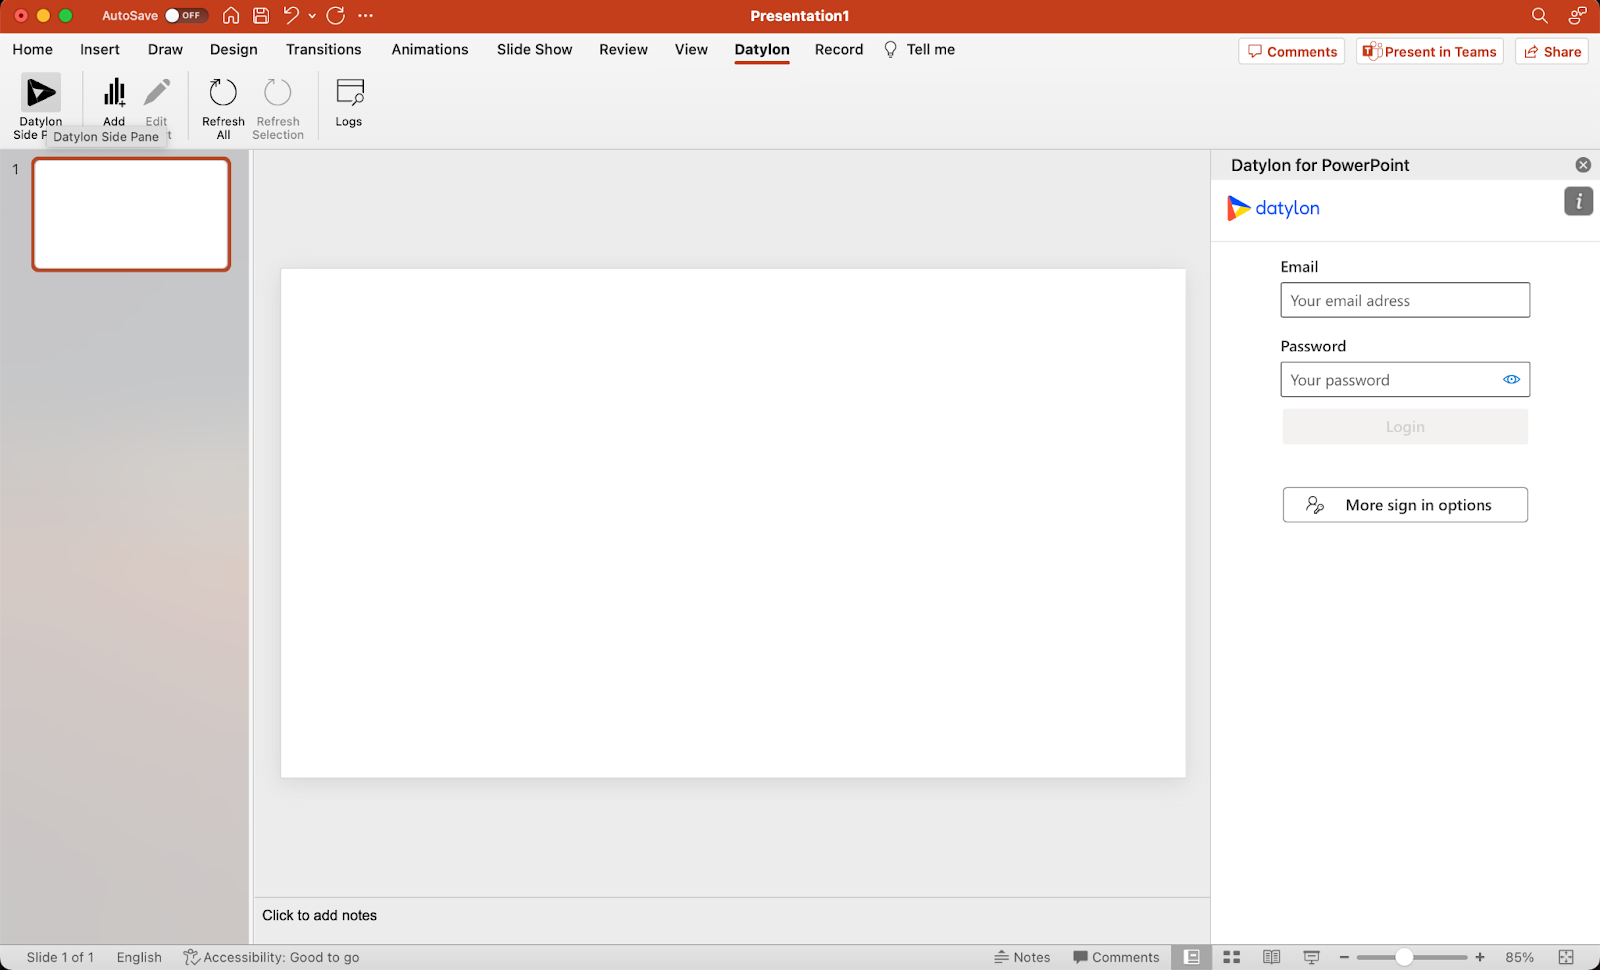Image resolution: width=1600 pixels, height=970 pixels.
Task: Click the Tell me lightbulb search
Action: coord(920,49)
